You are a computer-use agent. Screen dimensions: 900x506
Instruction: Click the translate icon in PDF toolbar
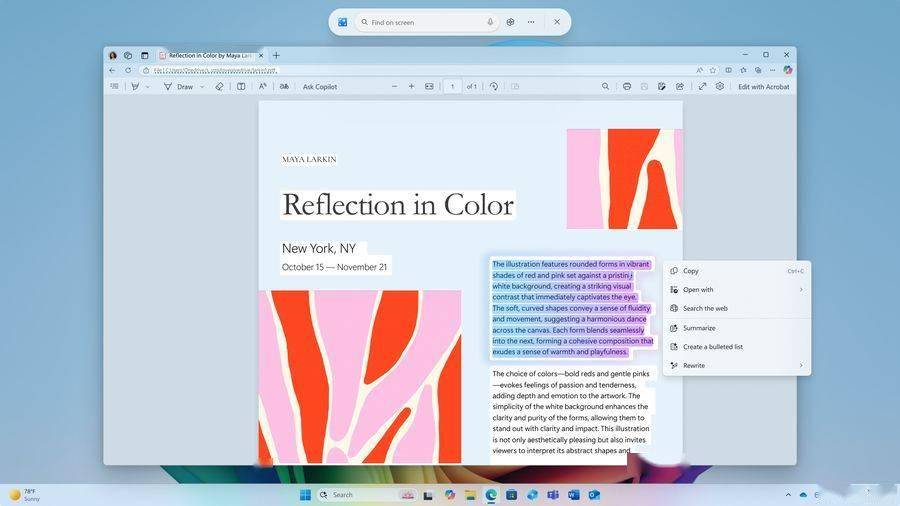click(x=284, y=87)
